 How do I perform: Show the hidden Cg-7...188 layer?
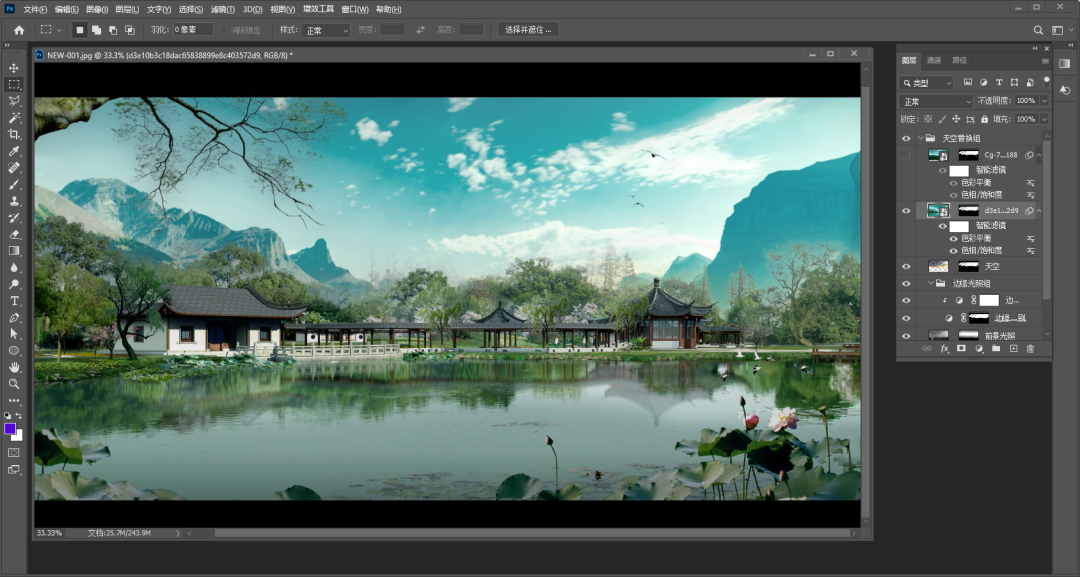point(906,155)
